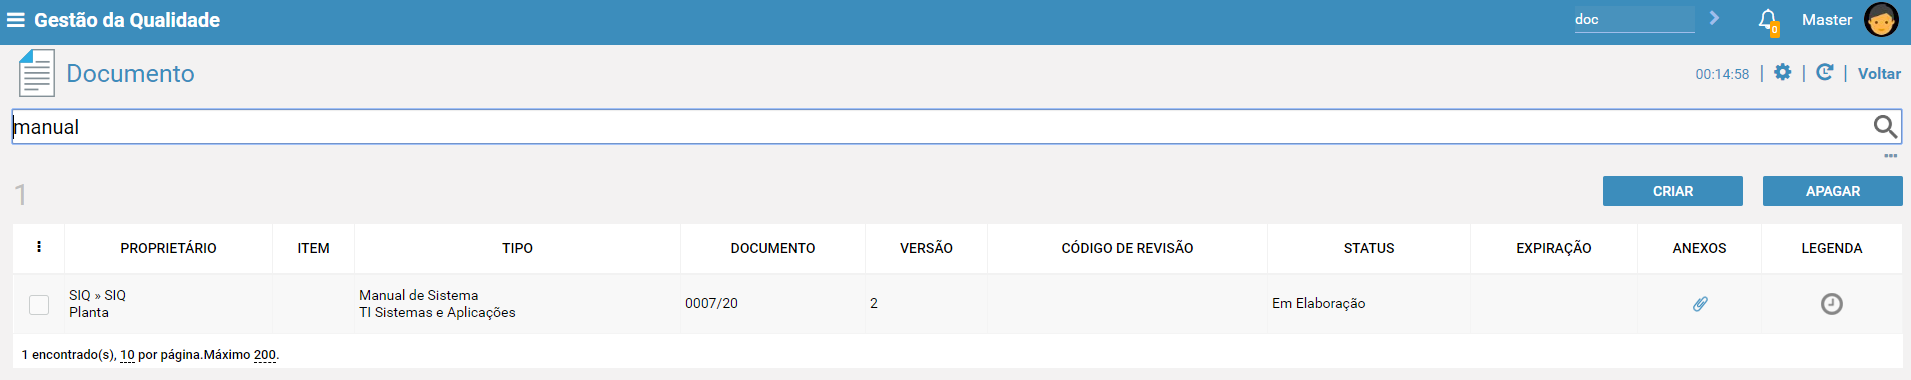Open the notifications bell
Screen dimensions: 1911x380
1768,20
